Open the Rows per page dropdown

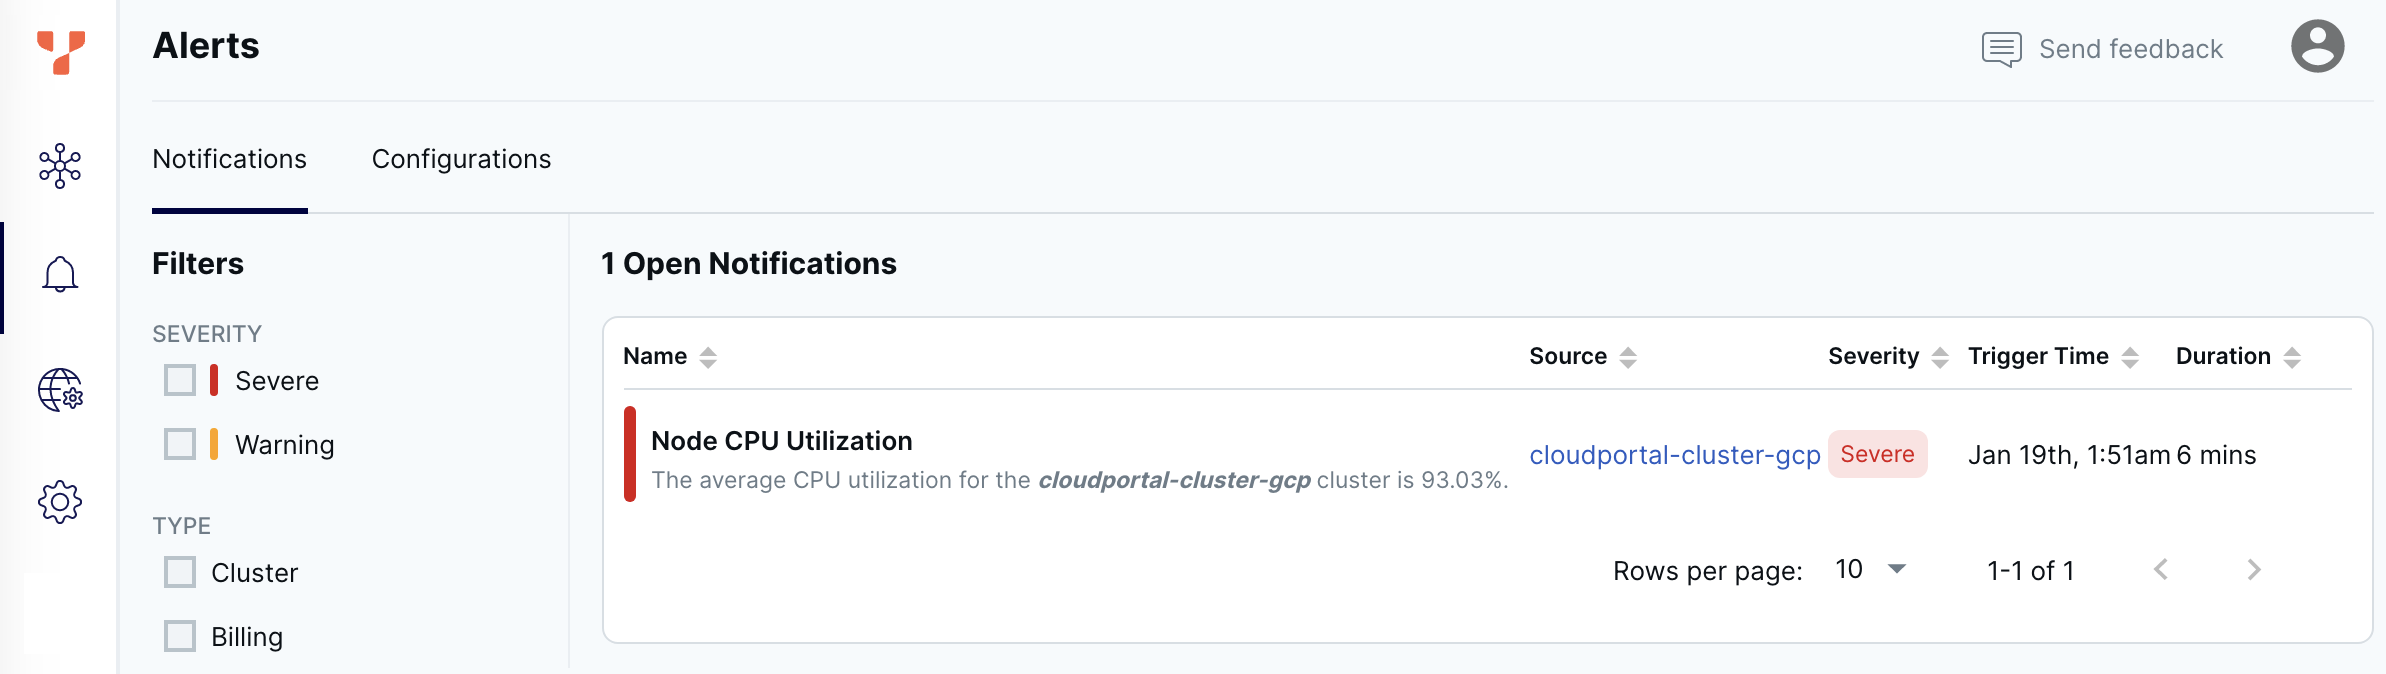point(1870,570)
